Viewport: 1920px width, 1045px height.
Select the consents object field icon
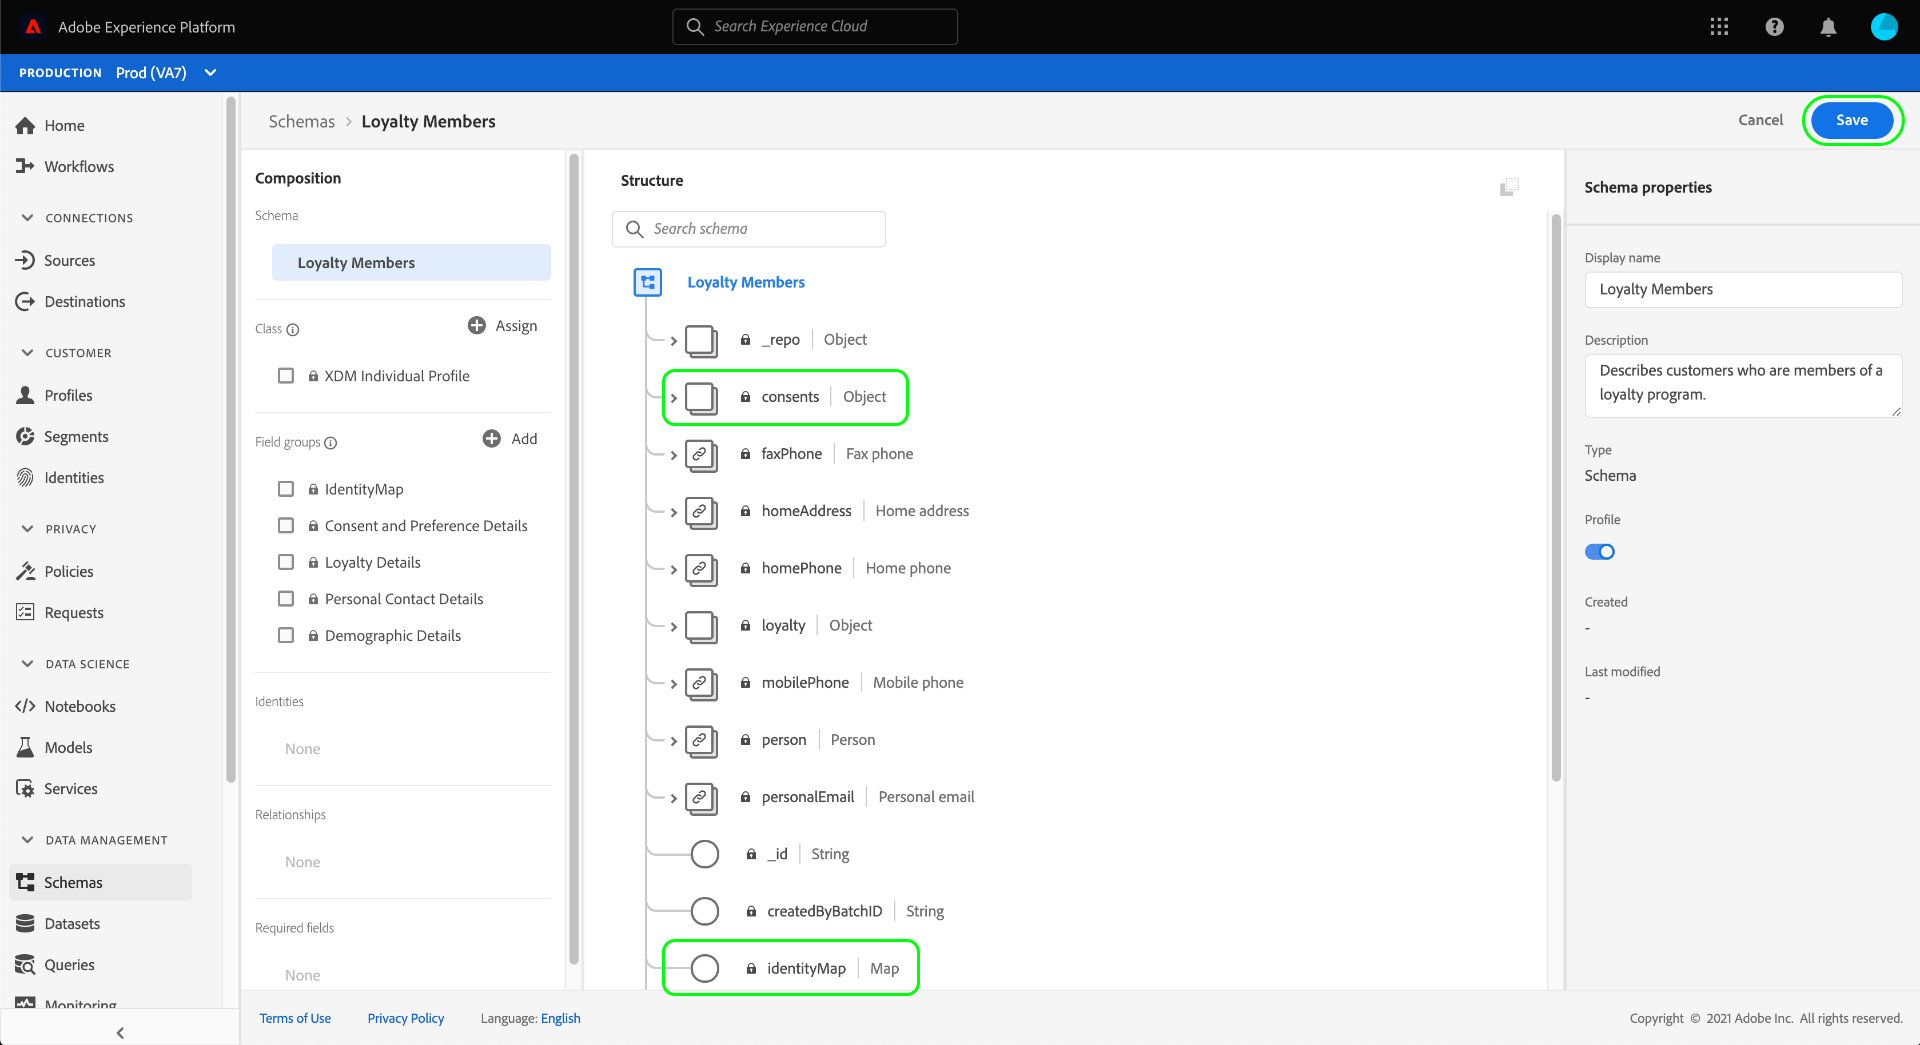click(701, 397)
